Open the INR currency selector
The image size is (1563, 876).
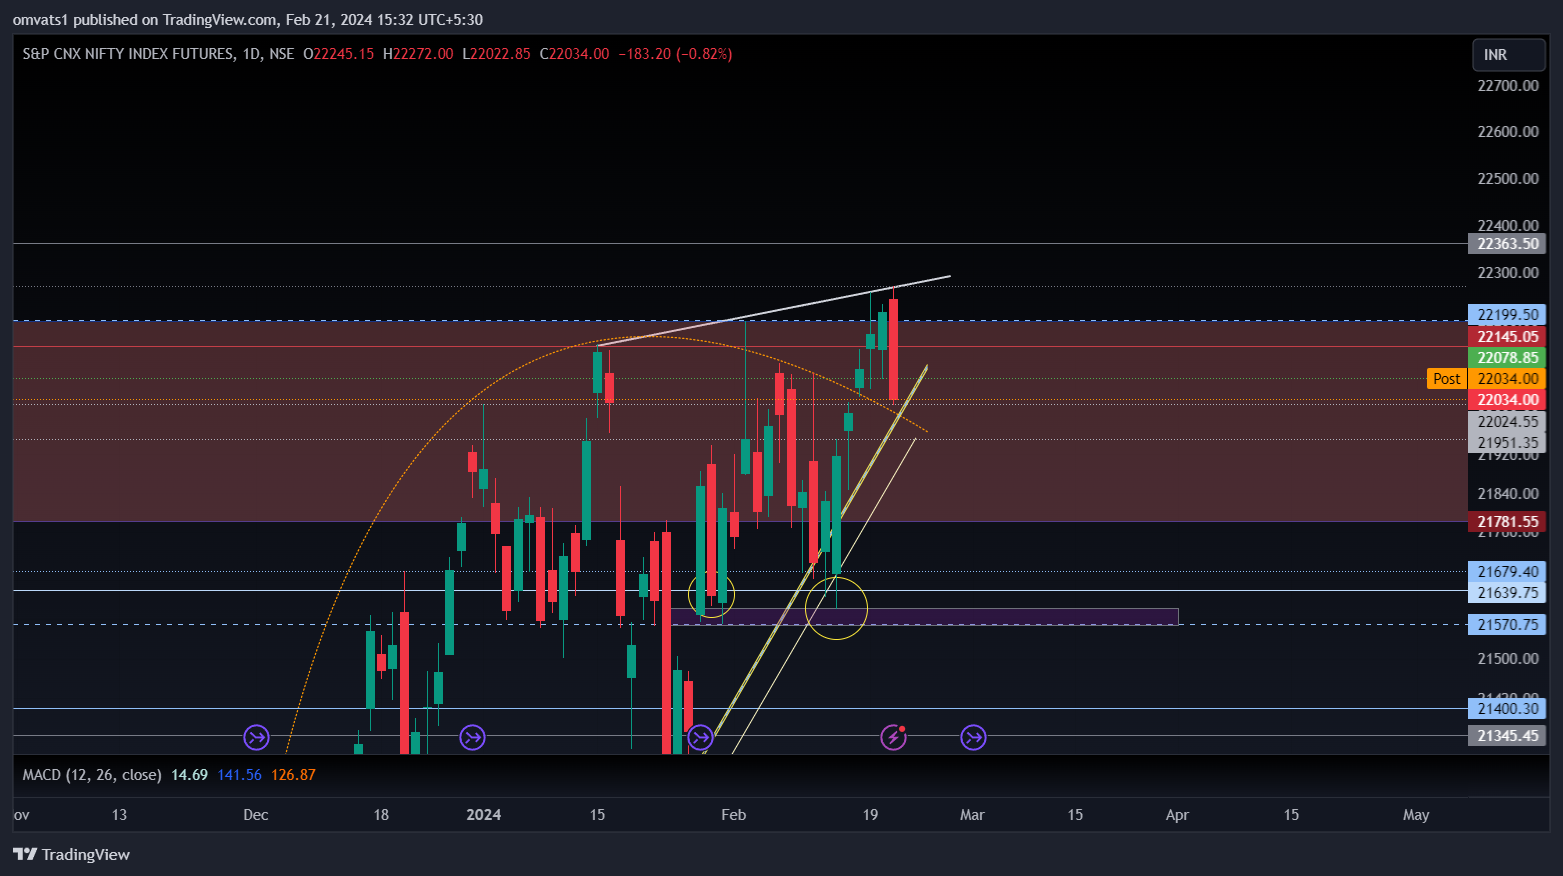(1508, 55)
